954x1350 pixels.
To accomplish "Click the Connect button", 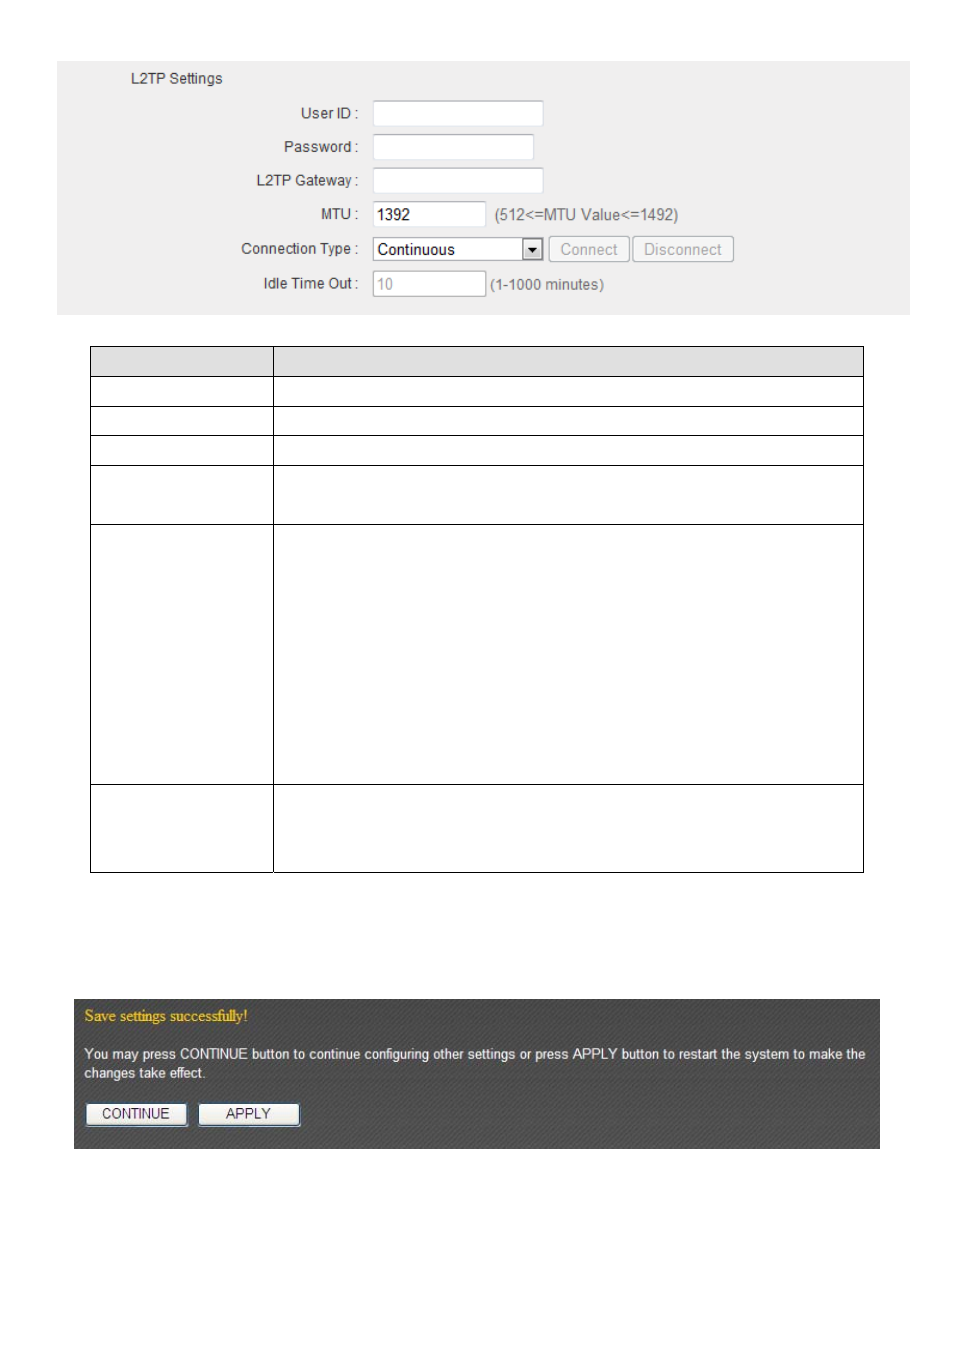I will (589, 249).
